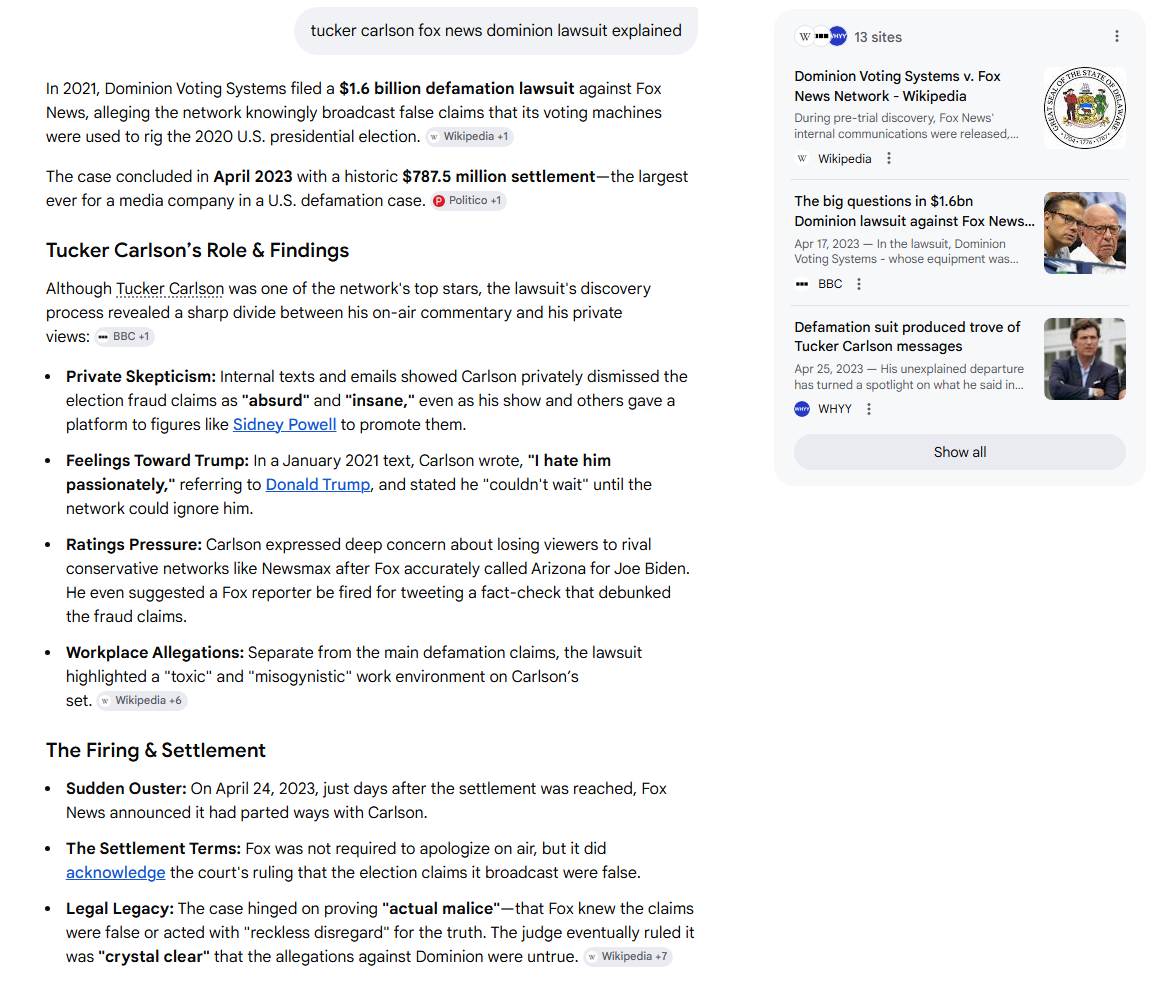Screen dimensions: 1176x984
Task: Click the WHYY source name label
Action: pyautogui.click(x=835, y=410)
